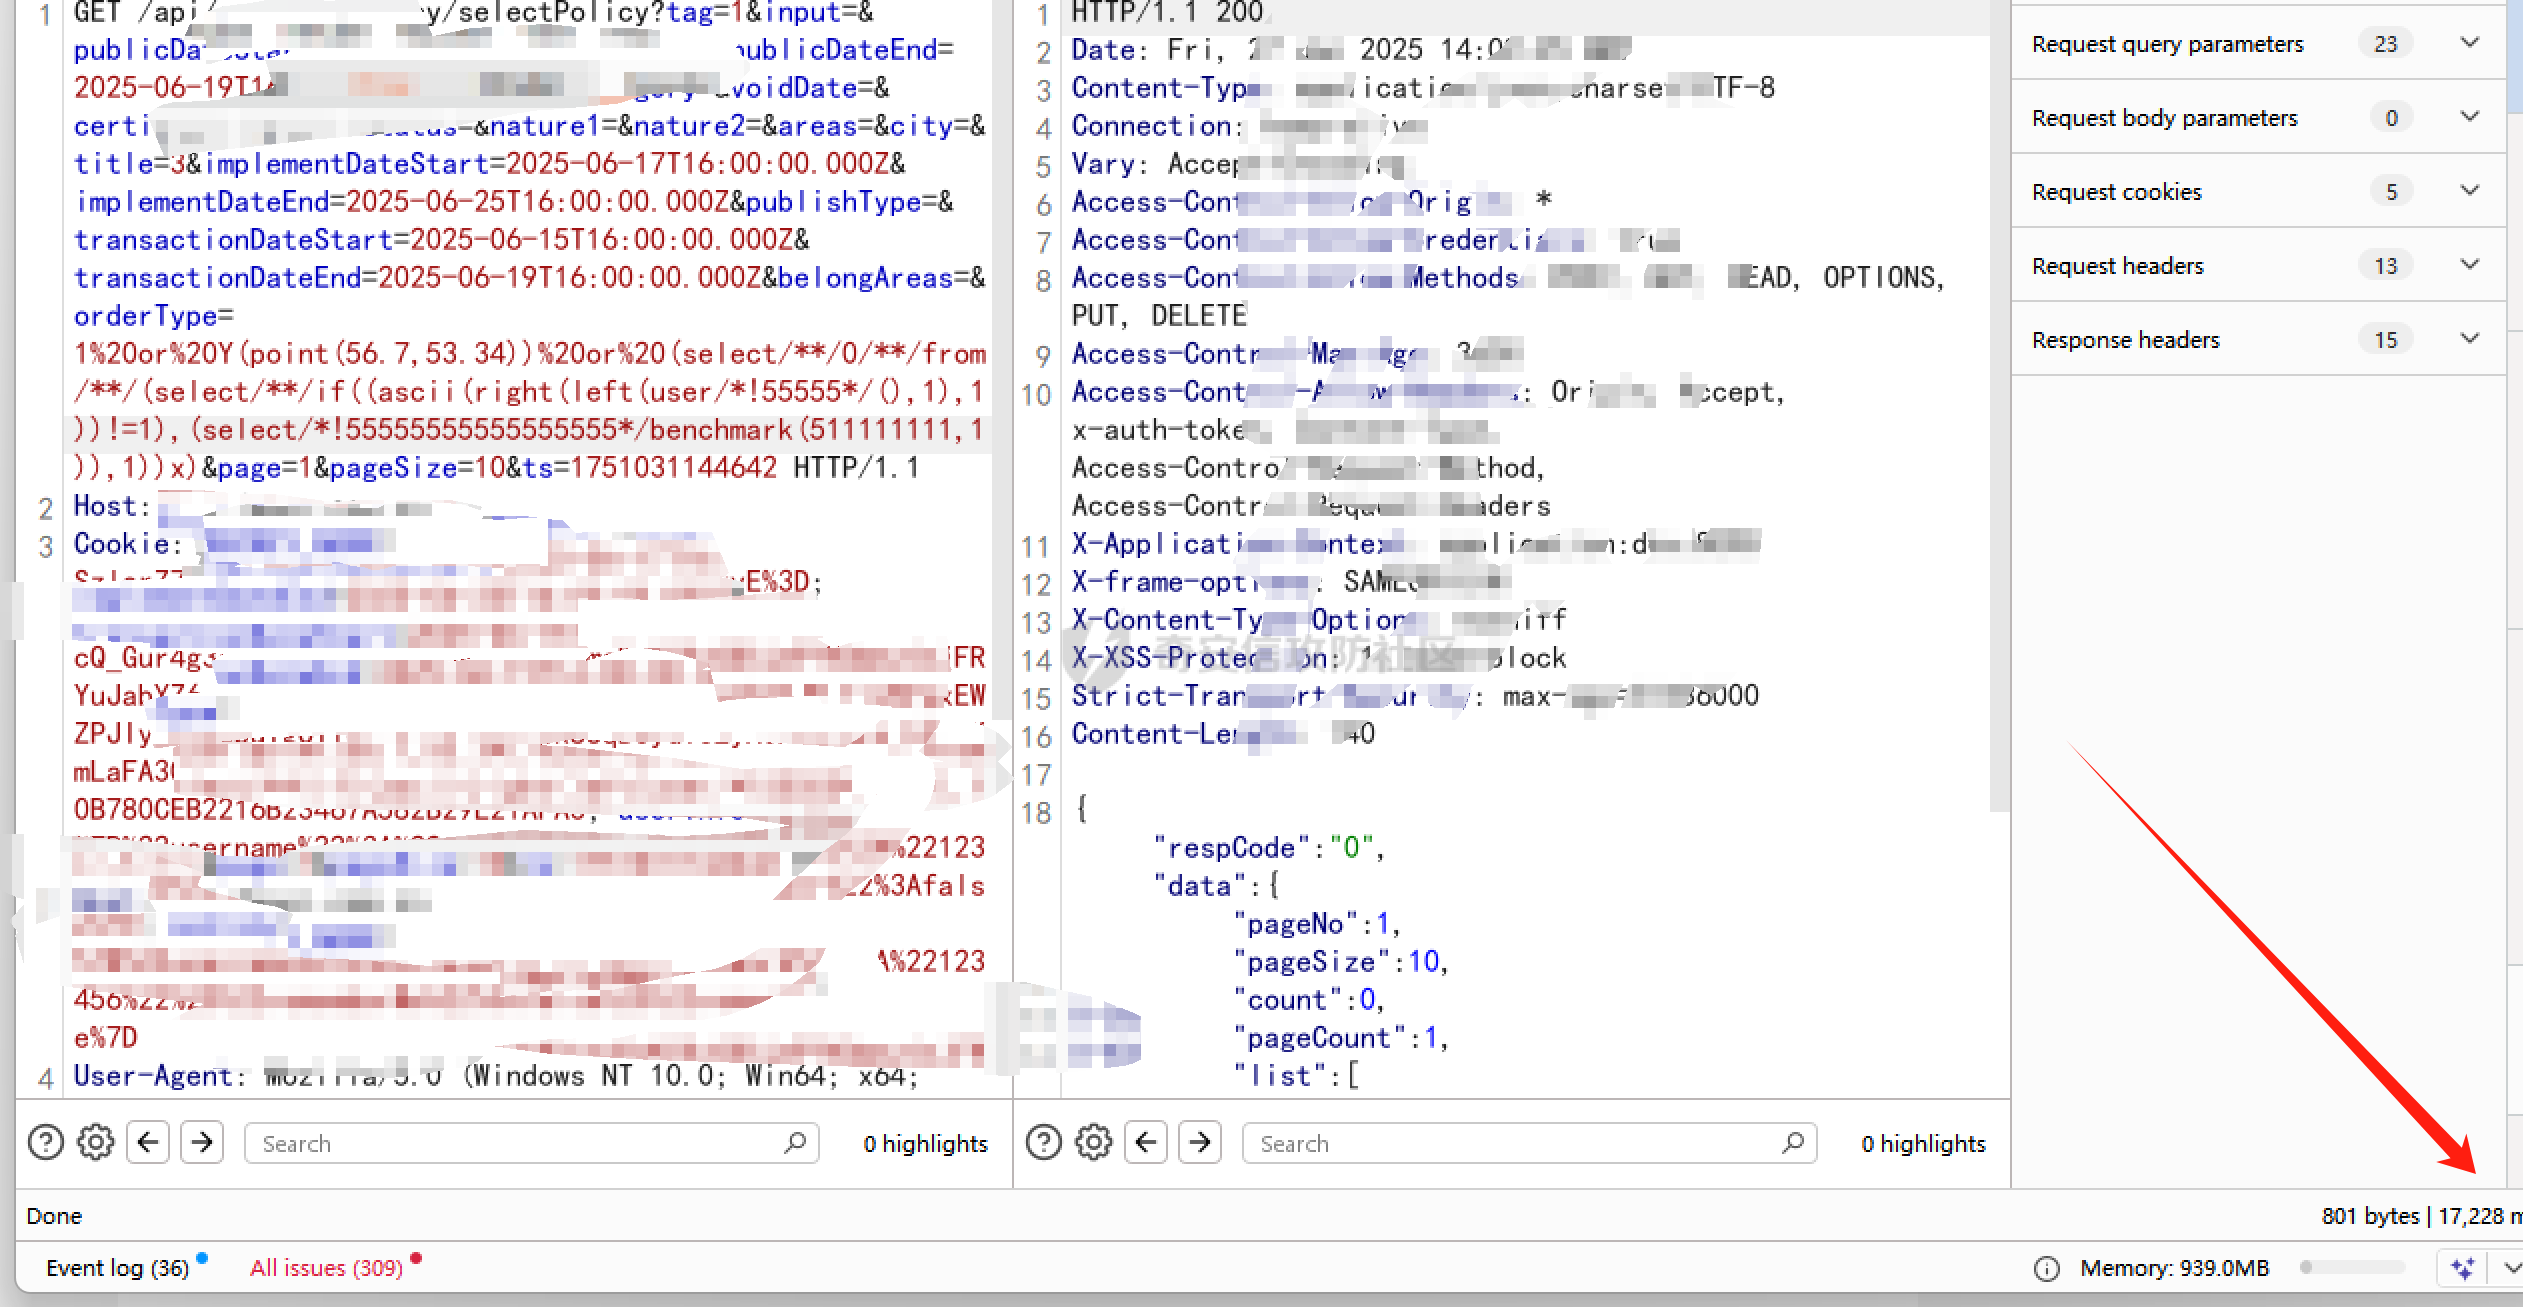Open request panel settings gear
This screenshot has width=2523, height=1307.
[x=96, y=1142]
